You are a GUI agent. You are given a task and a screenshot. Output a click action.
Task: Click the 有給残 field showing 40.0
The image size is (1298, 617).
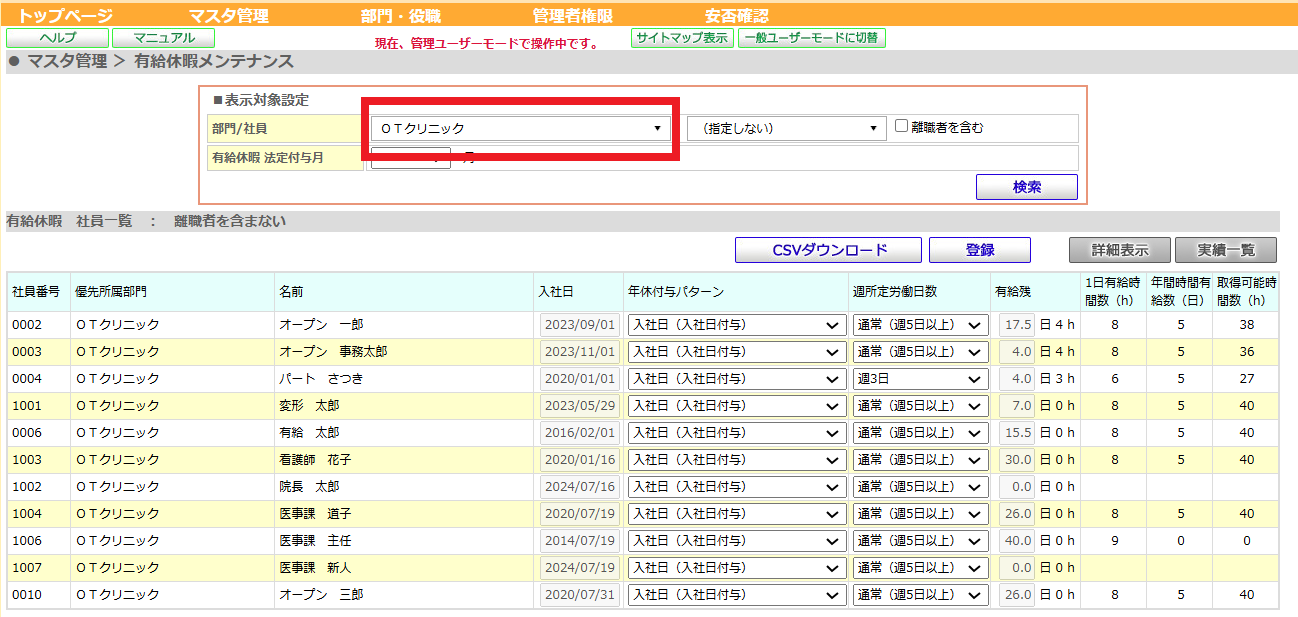[x=1017, y=541]
